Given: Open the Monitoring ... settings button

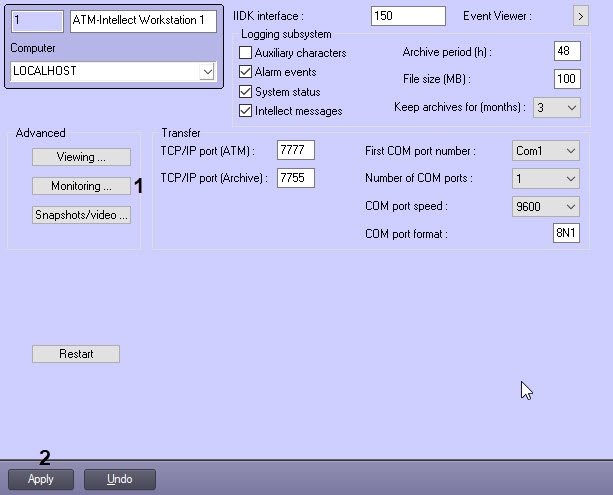Looking at the screenshot, I should (x=81, y=186).
